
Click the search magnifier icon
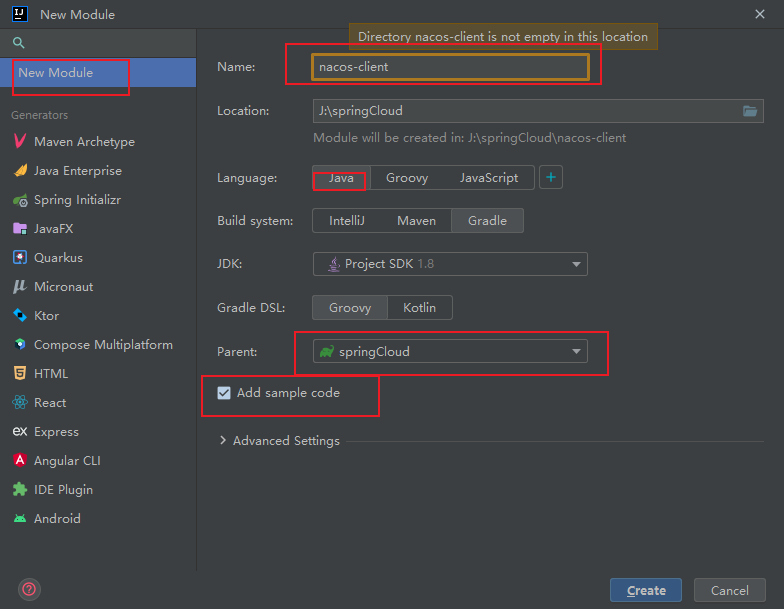point(18,42)
